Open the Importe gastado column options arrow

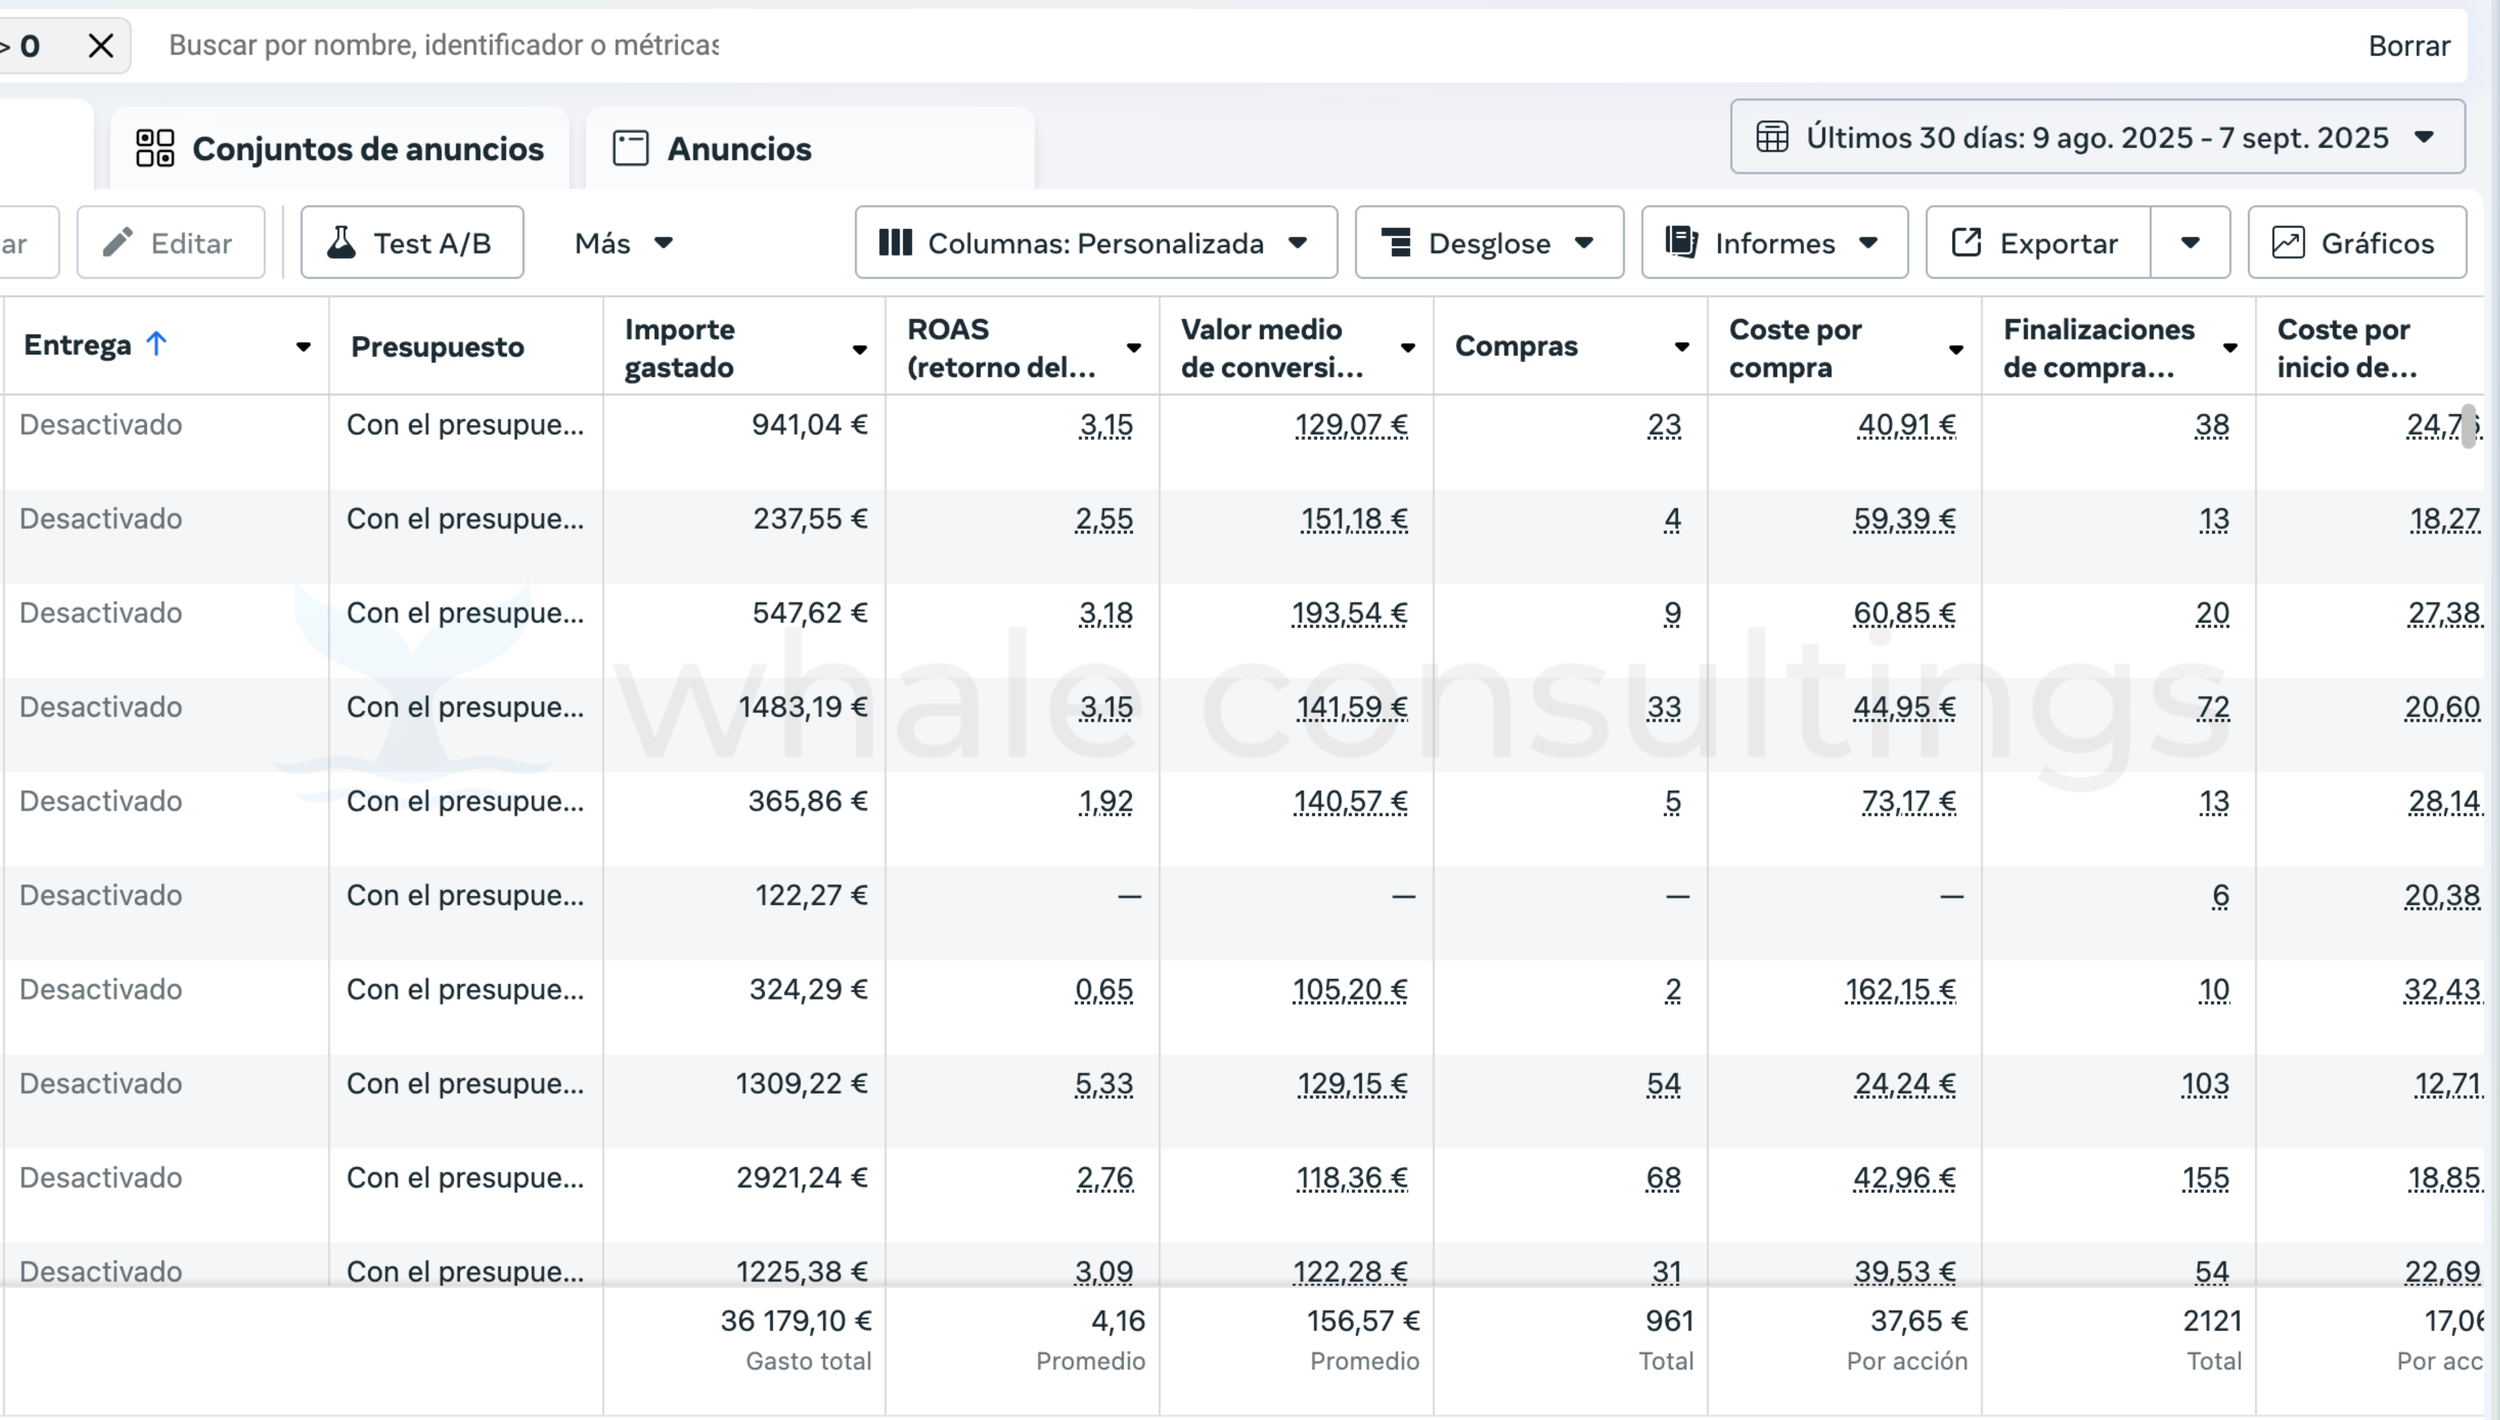tap(859, 349)
